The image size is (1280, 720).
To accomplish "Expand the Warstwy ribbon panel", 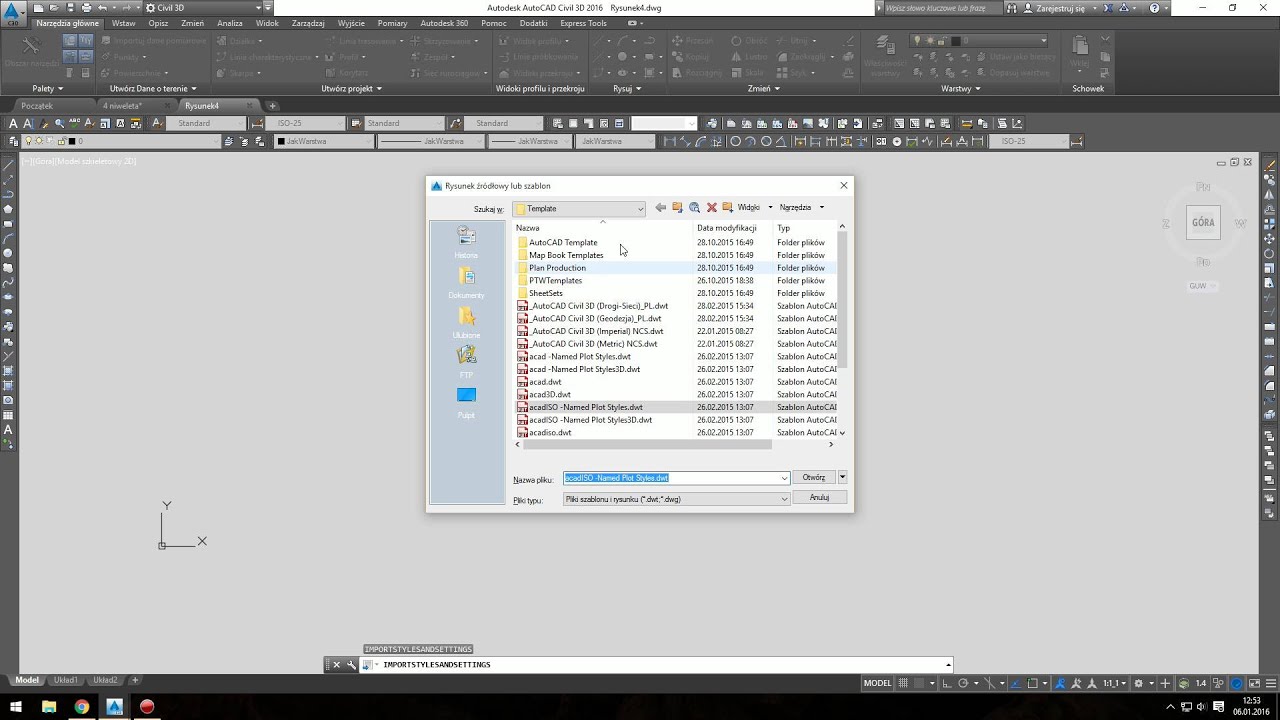I will [x=961, y=88].
